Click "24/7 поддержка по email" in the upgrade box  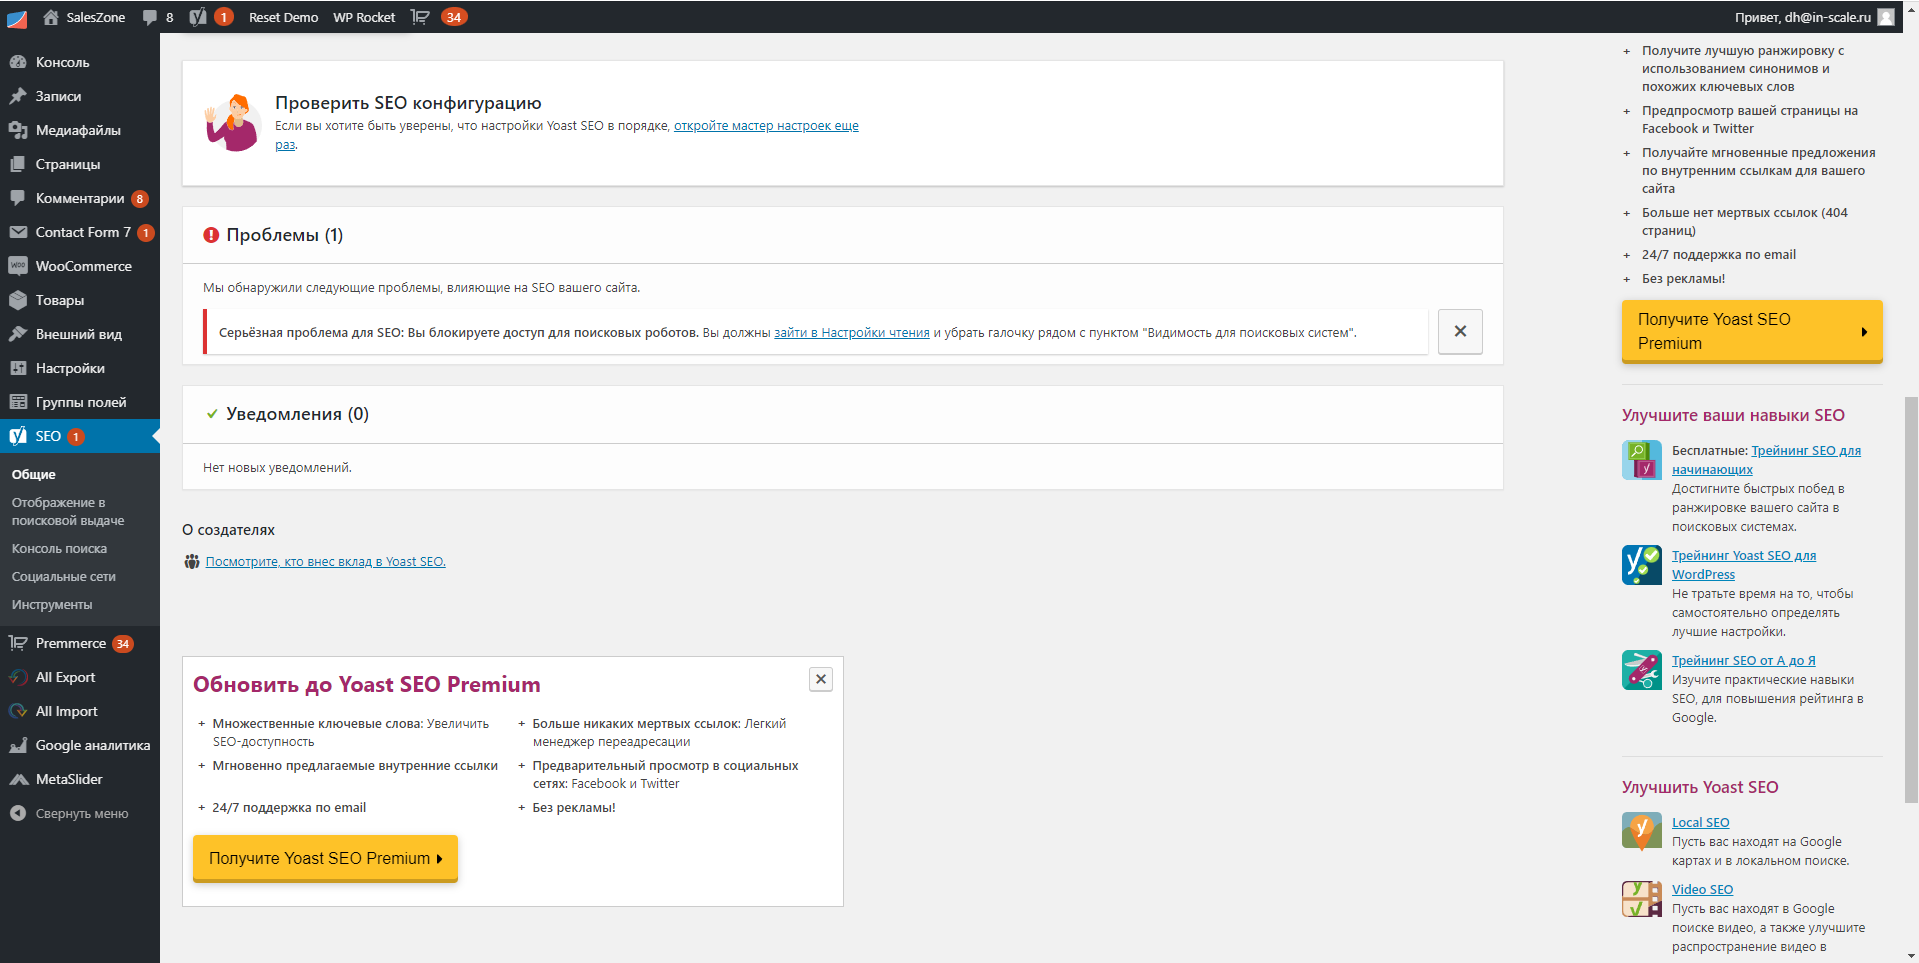click(289, 807)
